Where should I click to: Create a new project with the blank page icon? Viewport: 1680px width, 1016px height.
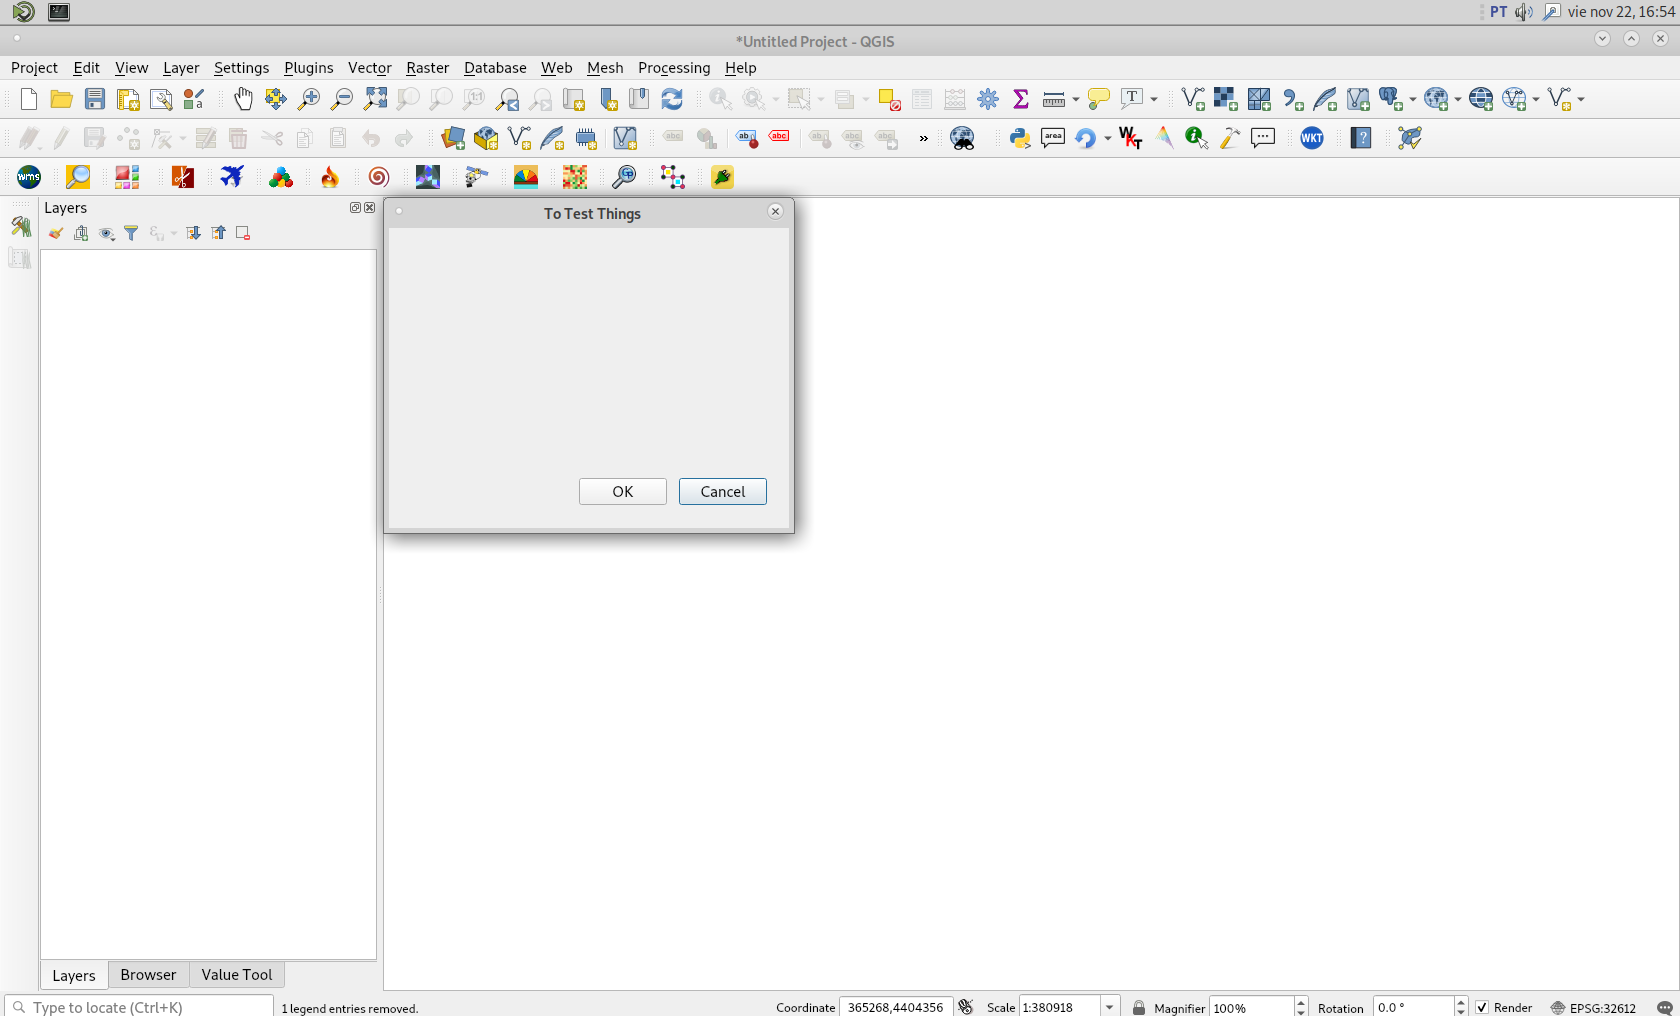pyautogui.click(x=29, y=99)
